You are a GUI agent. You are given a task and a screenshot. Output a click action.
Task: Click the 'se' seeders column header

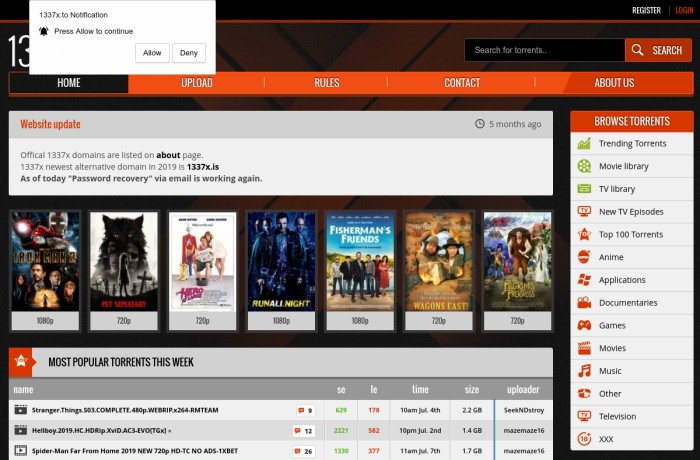341,389
